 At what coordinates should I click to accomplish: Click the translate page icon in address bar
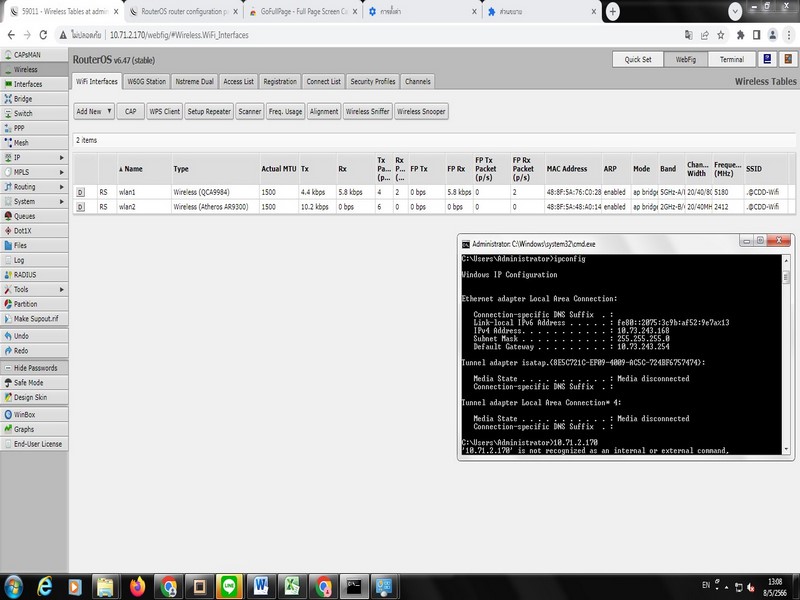tap(689, 35)
